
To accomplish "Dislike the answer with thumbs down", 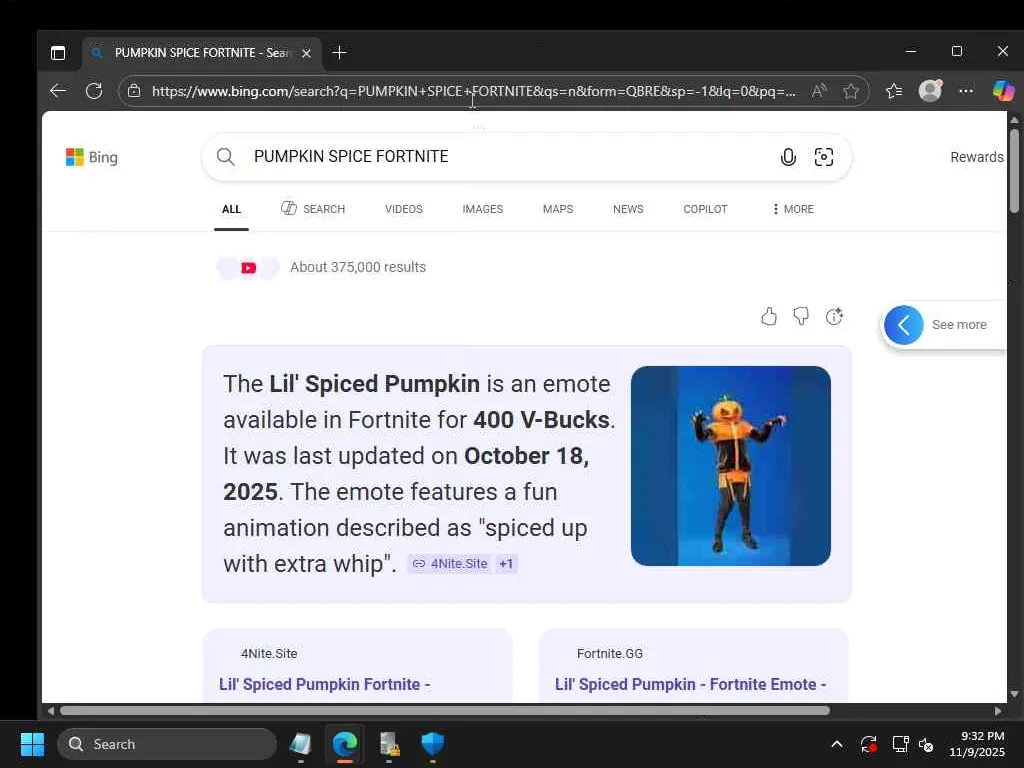I will point(801,317).
